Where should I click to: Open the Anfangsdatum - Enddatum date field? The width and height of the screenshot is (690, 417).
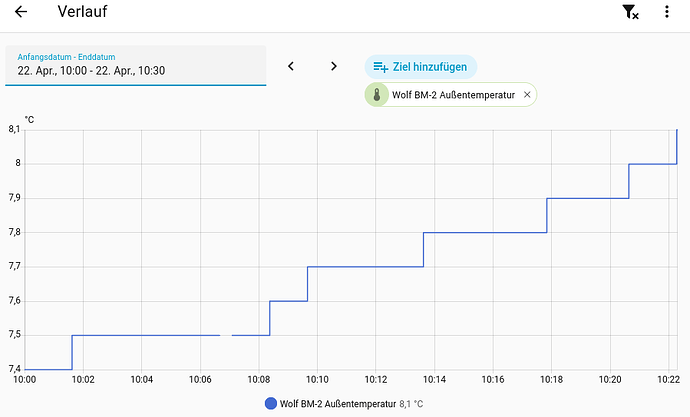coord(136,65)
